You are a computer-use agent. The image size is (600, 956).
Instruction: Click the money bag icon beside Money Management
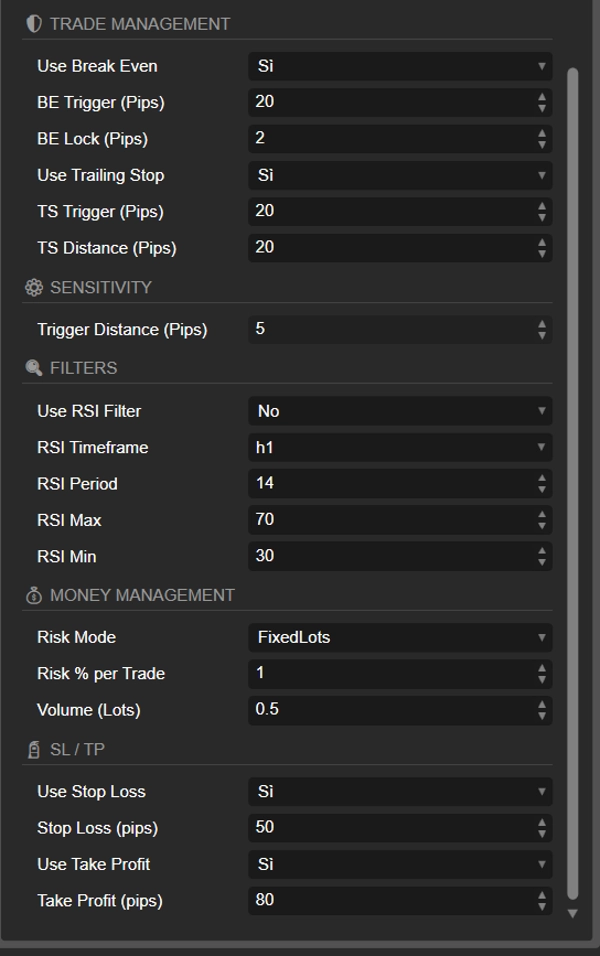click(x=34, y=596)
